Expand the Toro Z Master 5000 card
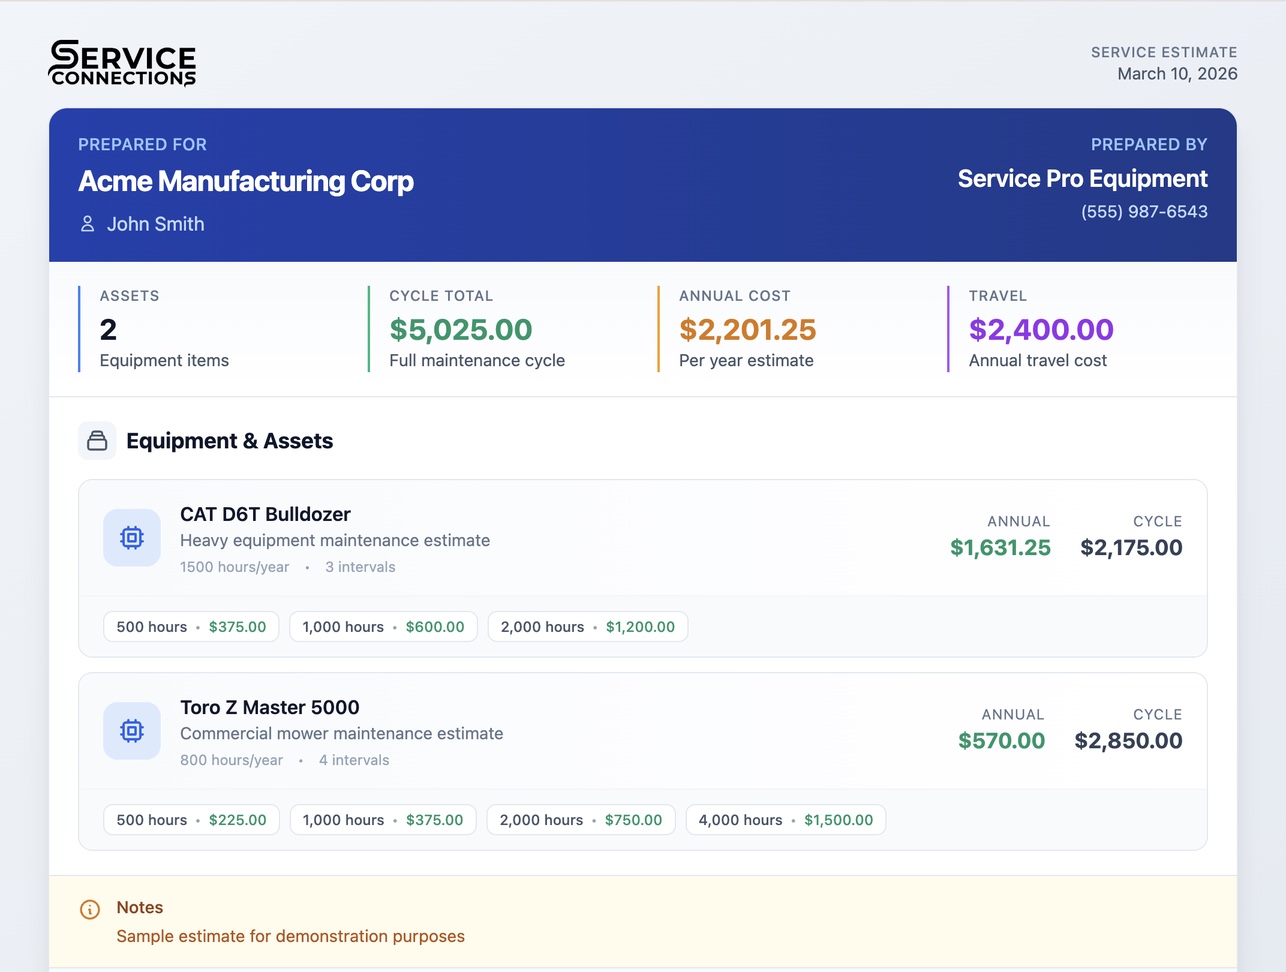The height and width of the screenshot is (972, 1286). [x=640, y=730]
